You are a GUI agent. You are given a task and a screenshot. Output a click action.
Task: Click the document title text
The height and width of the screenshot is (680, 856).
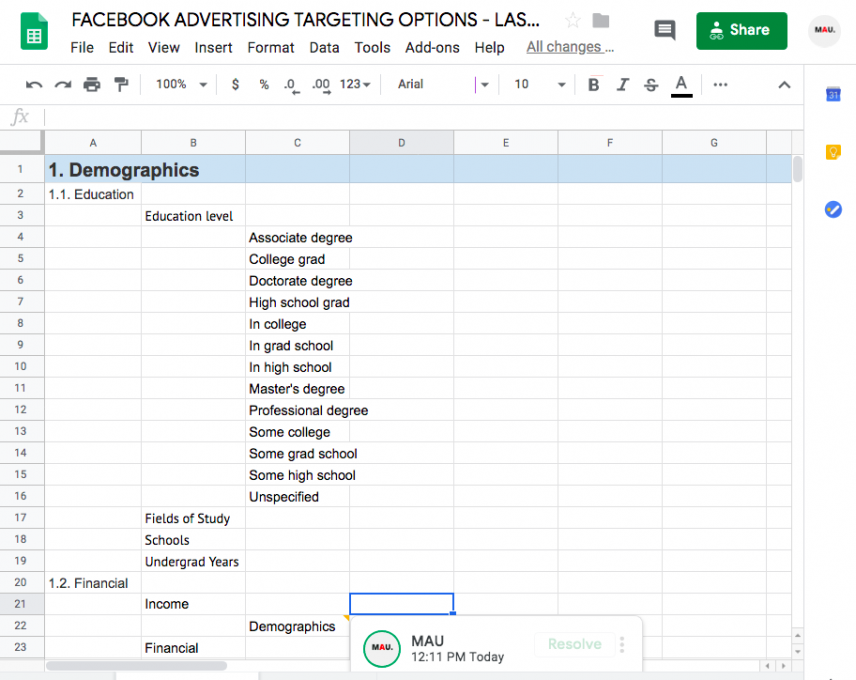(306, 20)
